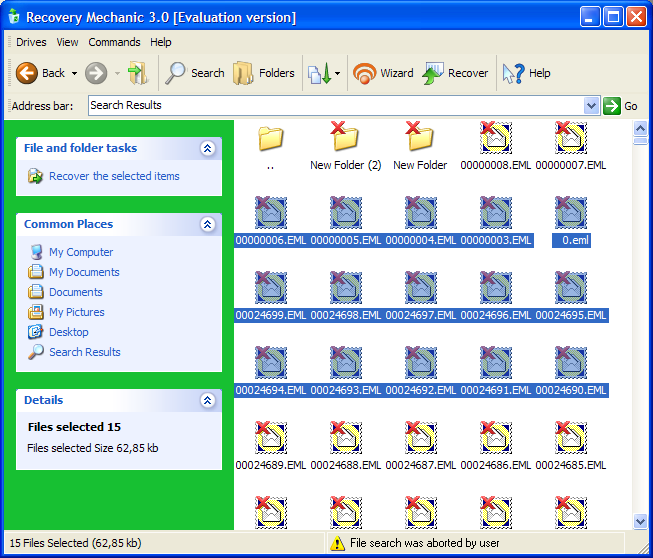The image size is (653, 558).
Task: Click the 00000003.EML file icon
Action: (x=496, y=212)
